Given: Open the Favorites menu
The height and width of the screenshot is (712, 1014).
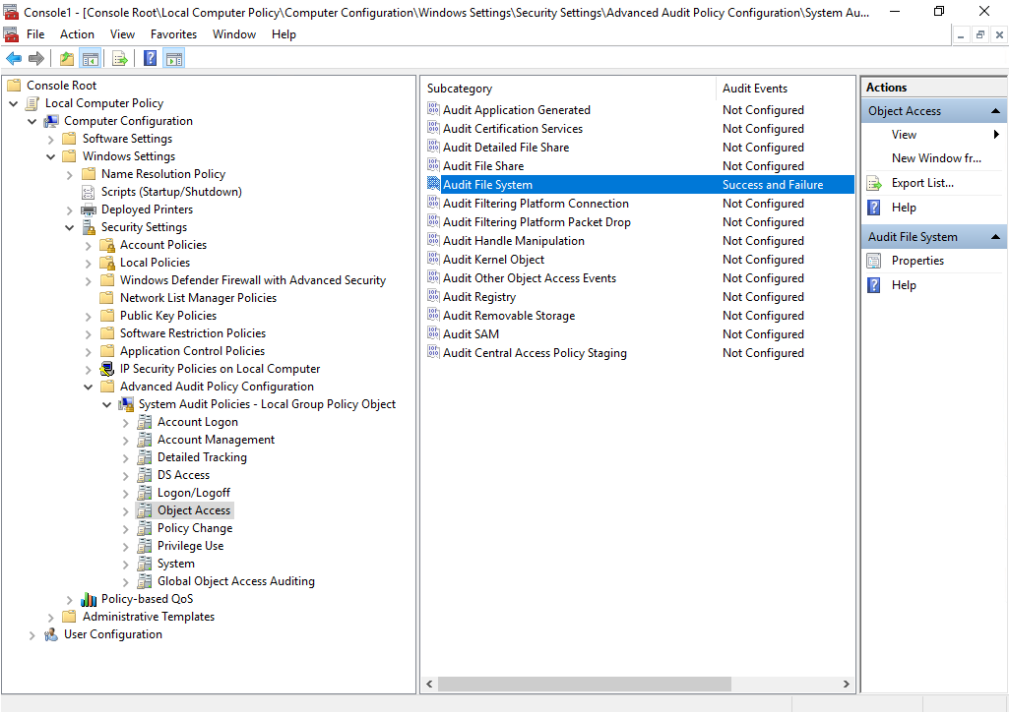Looking at the screenshot, I should 173,34.
